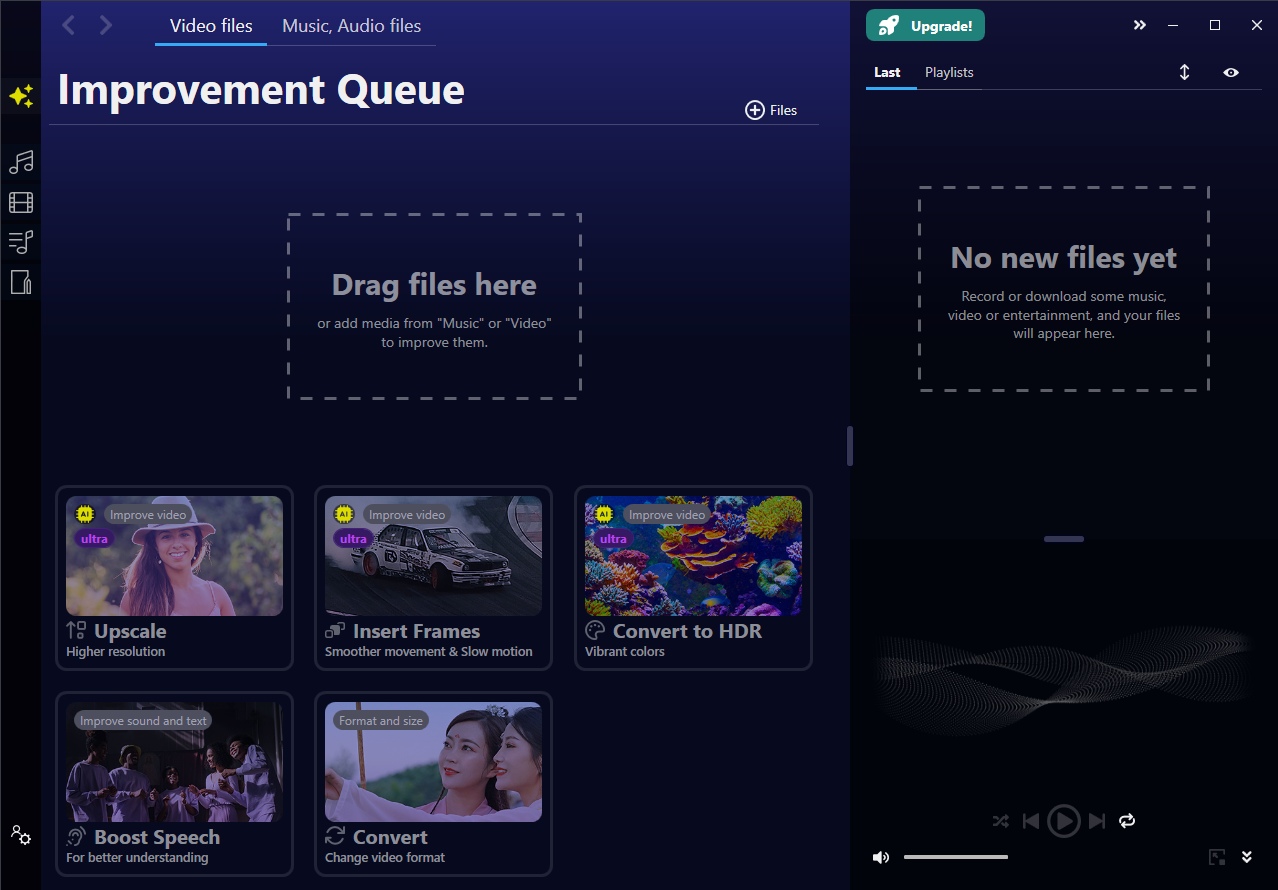The height and width of the screenshot is (890, 1278).
Task: Open the mini-player view icon
Action: (x=1217, y=857)
